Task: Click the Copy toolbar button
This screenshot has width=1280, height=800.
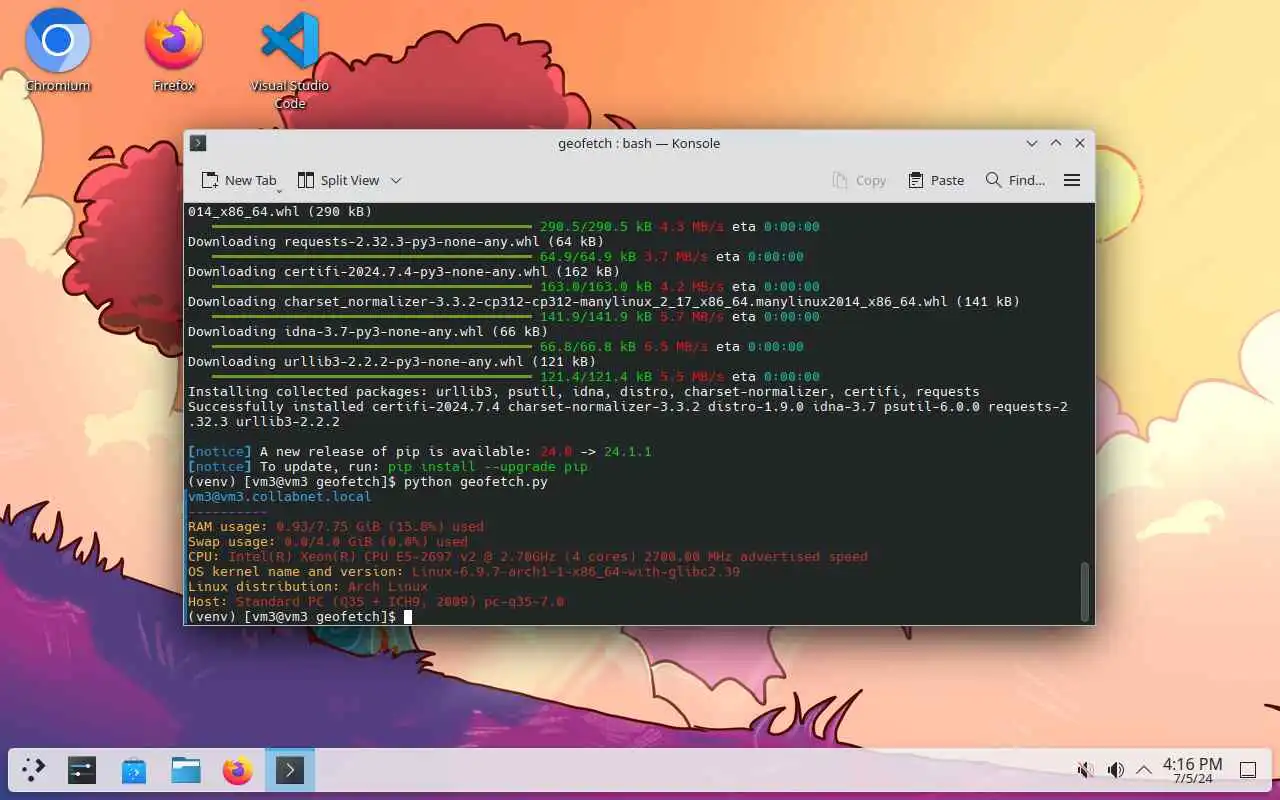Action: [859, 180]
